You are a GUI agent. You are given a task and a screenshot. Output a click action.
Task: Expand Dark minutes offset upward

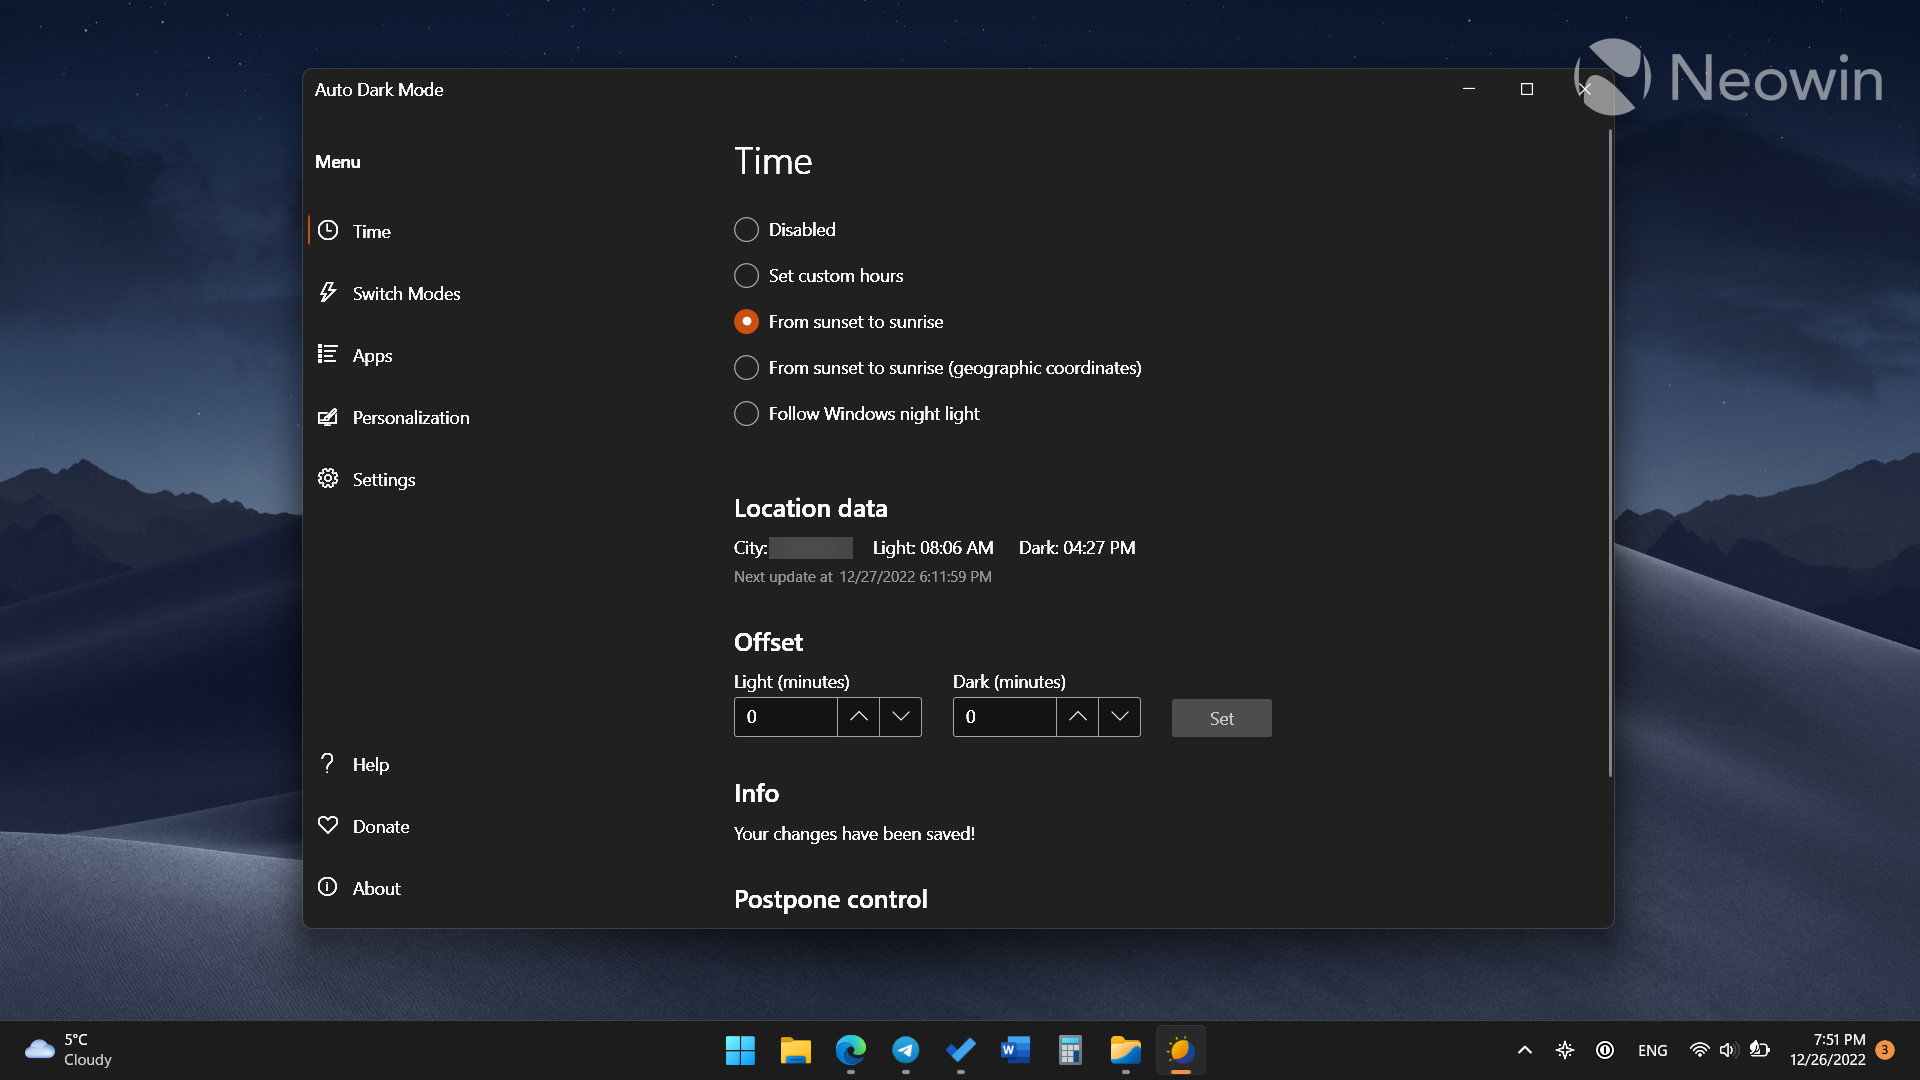coord(1077,717)
